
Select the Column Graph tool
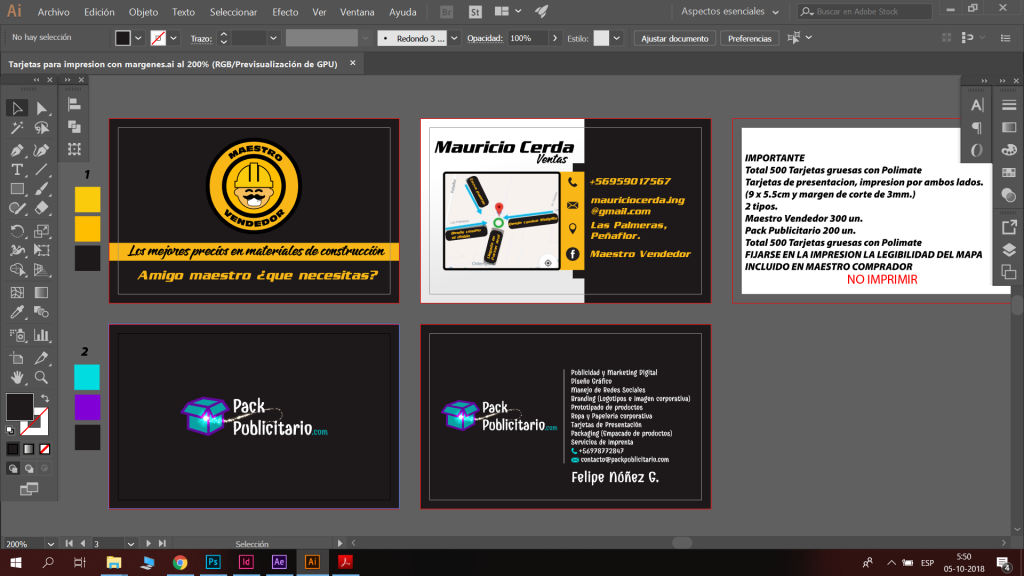click(x=42, y=336)
